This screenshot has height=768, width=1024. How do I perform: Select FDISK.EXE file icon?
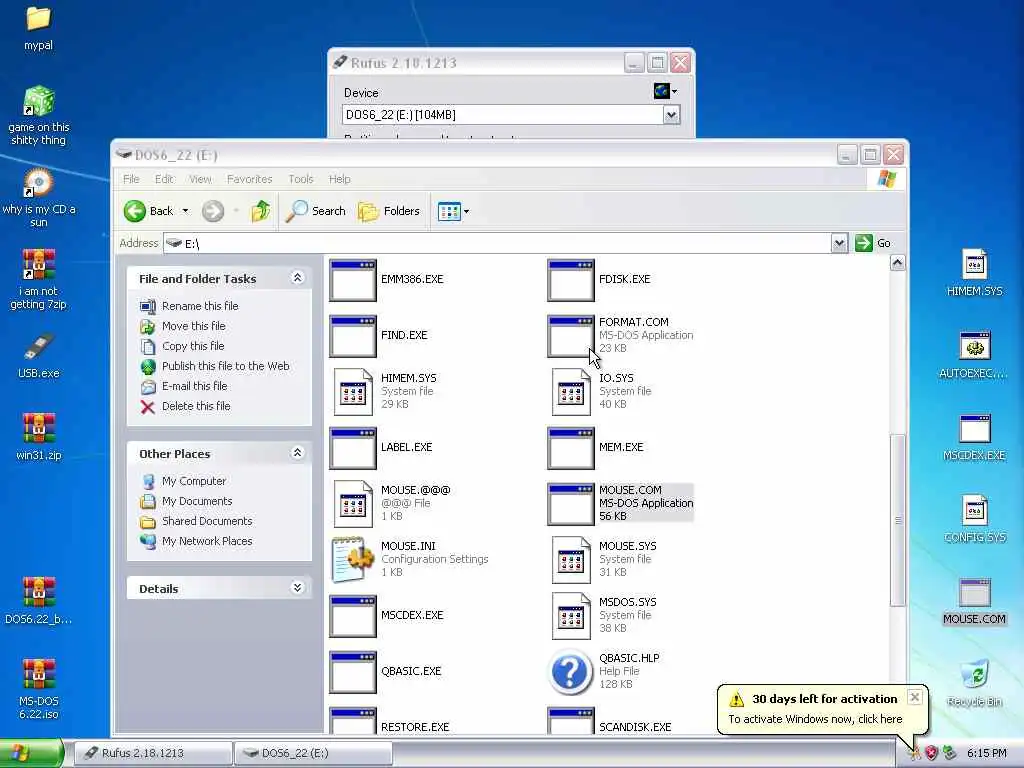[x=571, y=280]
